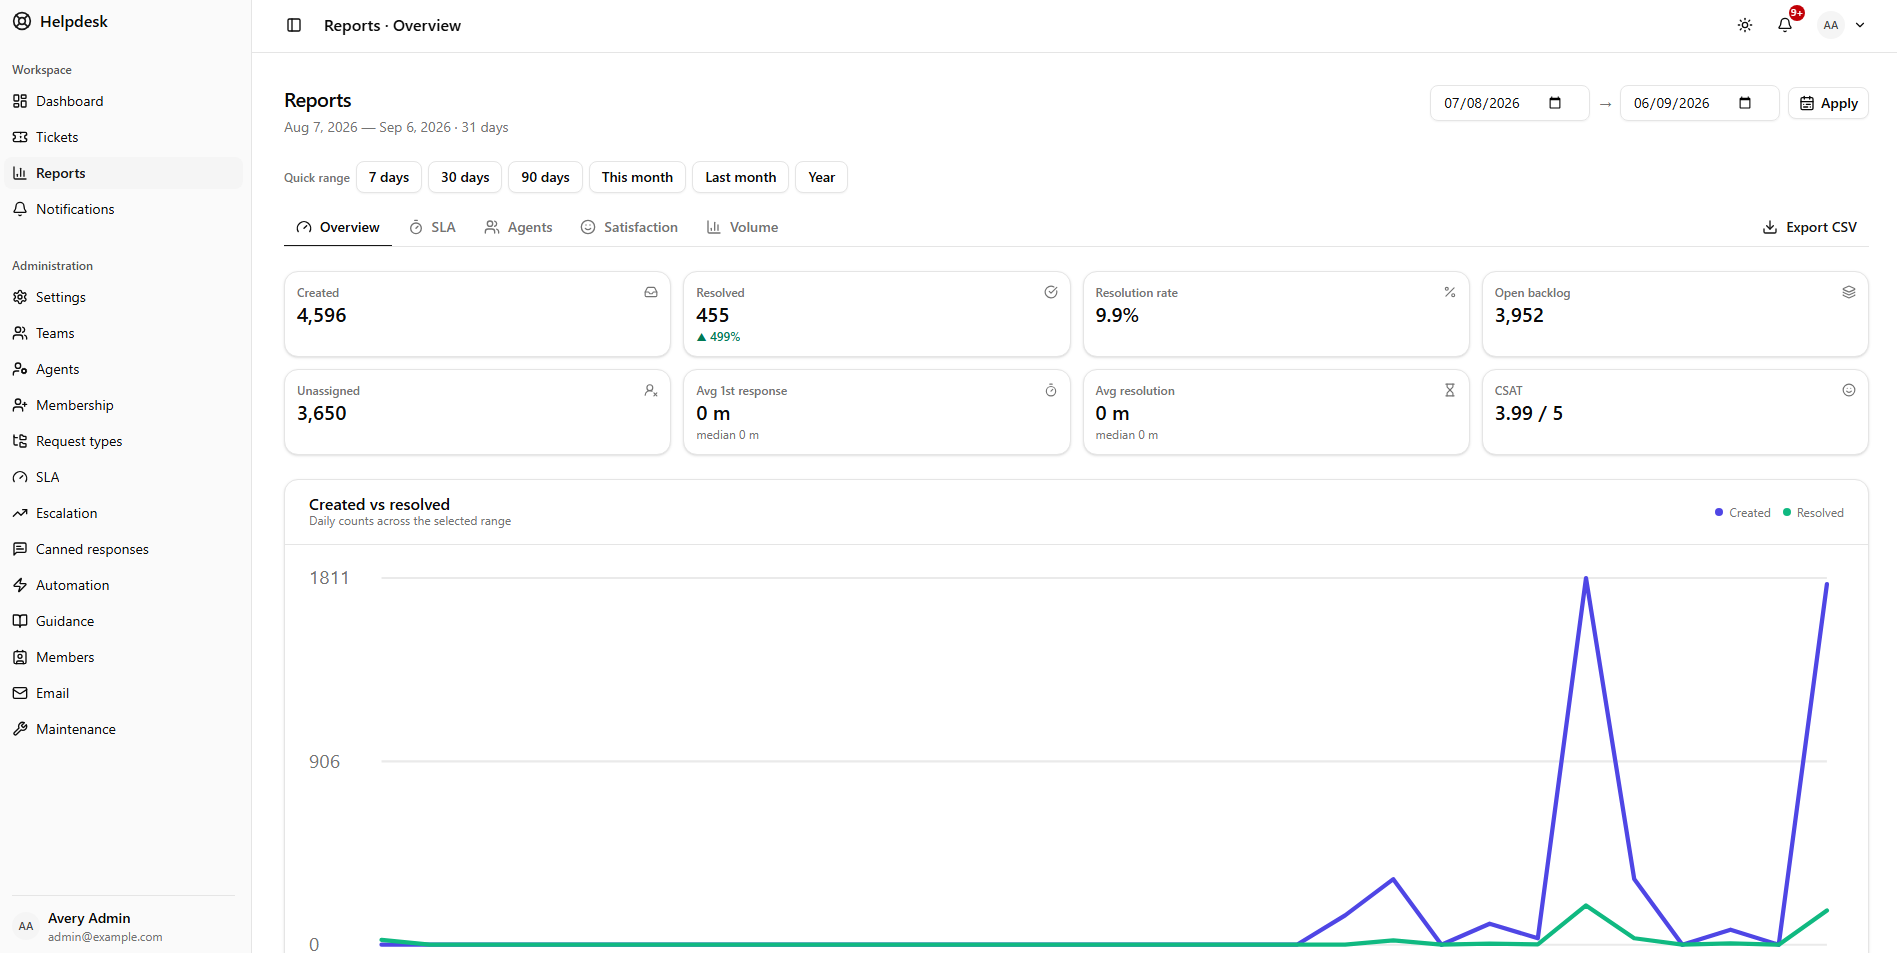This screenshot has height=953, width=1897.
Task: Click the Automation lightning icon
Action: click(x=20, y=585)
